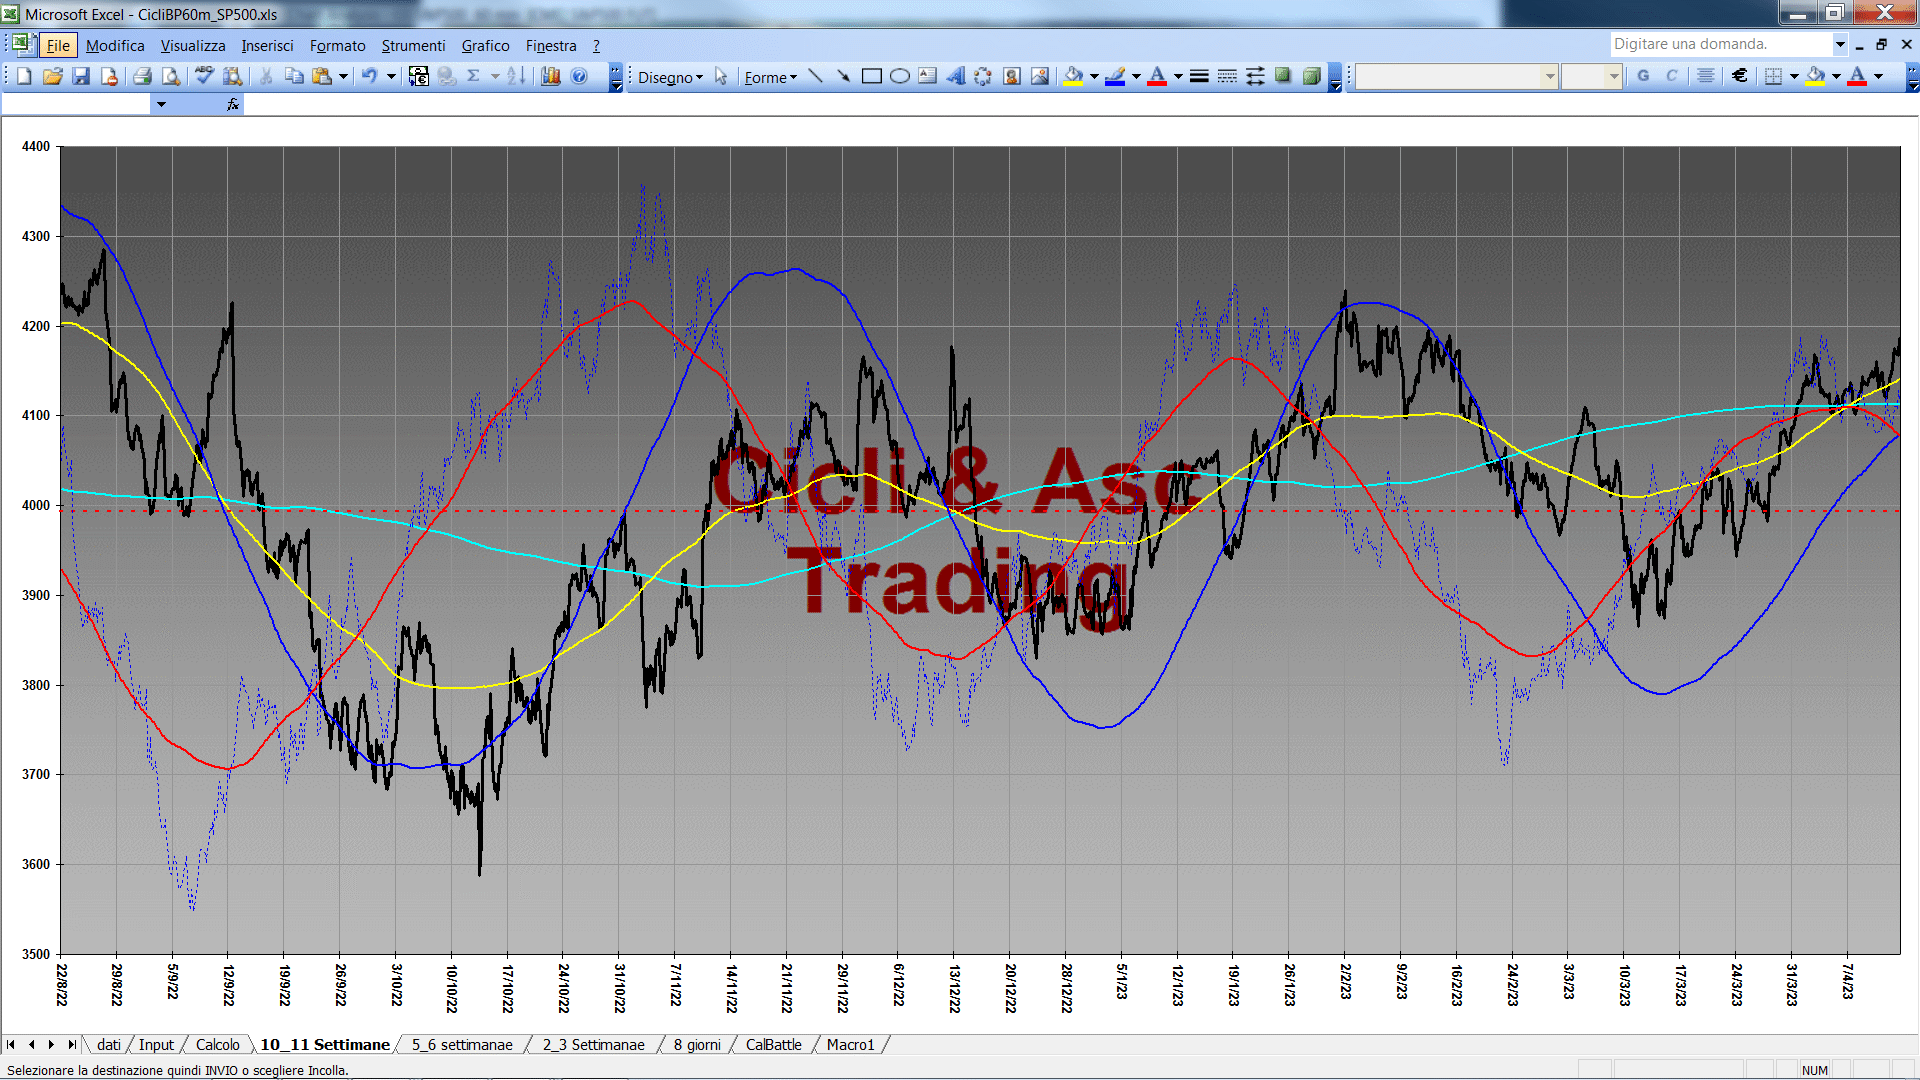Open the Formato menu

pyautogui.click(x=337, y=45)
